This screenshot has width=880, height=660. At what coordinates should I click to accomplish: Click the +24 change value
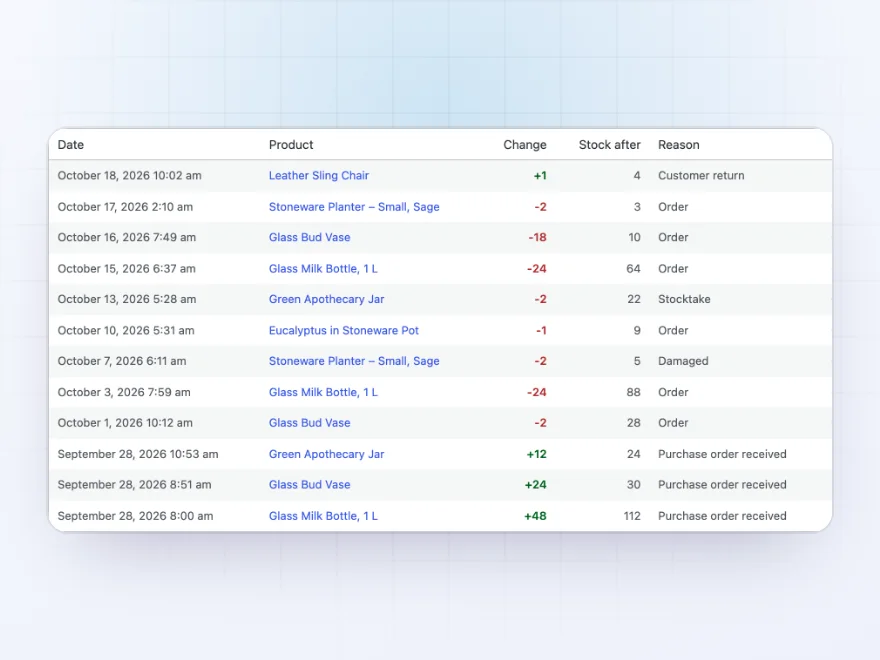click(x=535, y=484)
